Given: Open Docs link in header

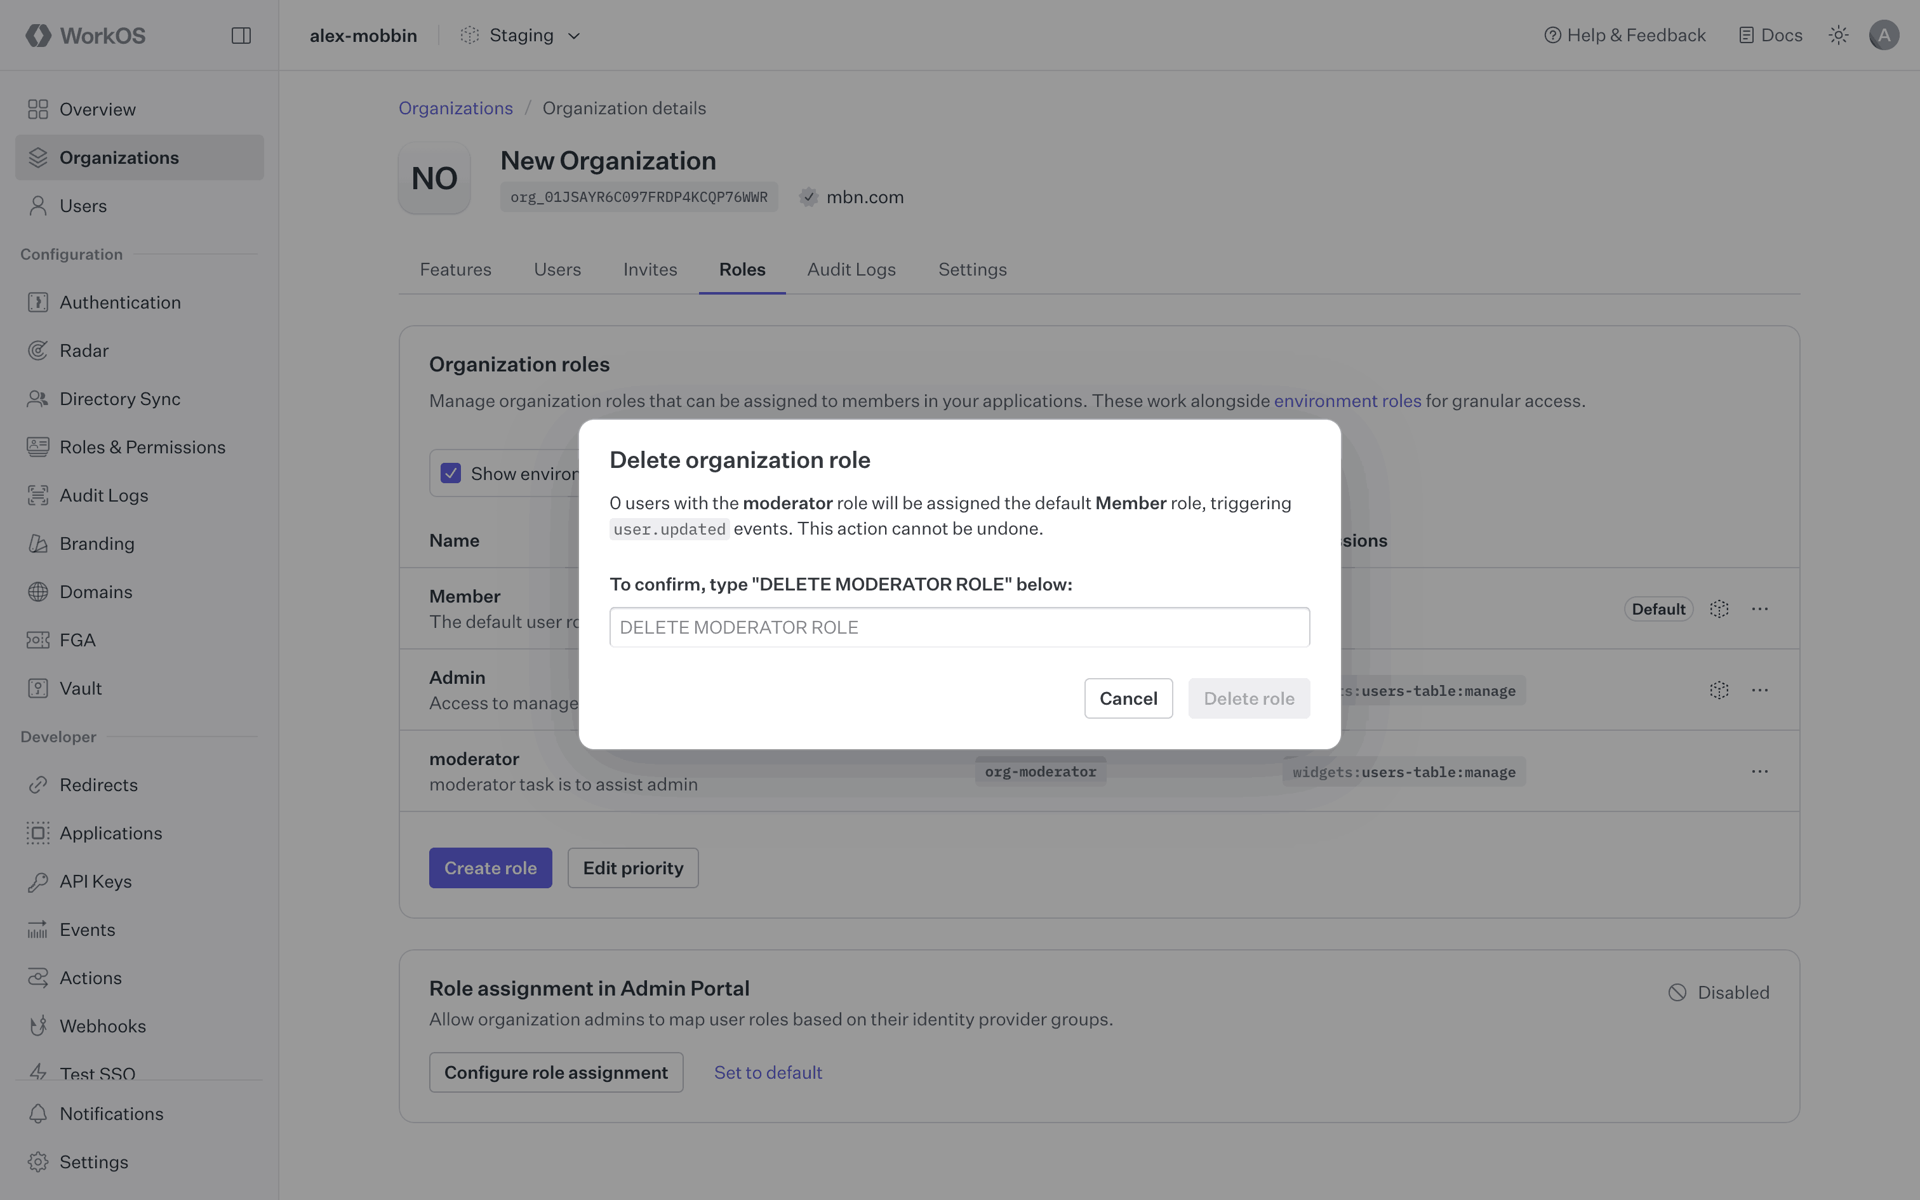Looking at the screenshot, I should [1770, 35].
